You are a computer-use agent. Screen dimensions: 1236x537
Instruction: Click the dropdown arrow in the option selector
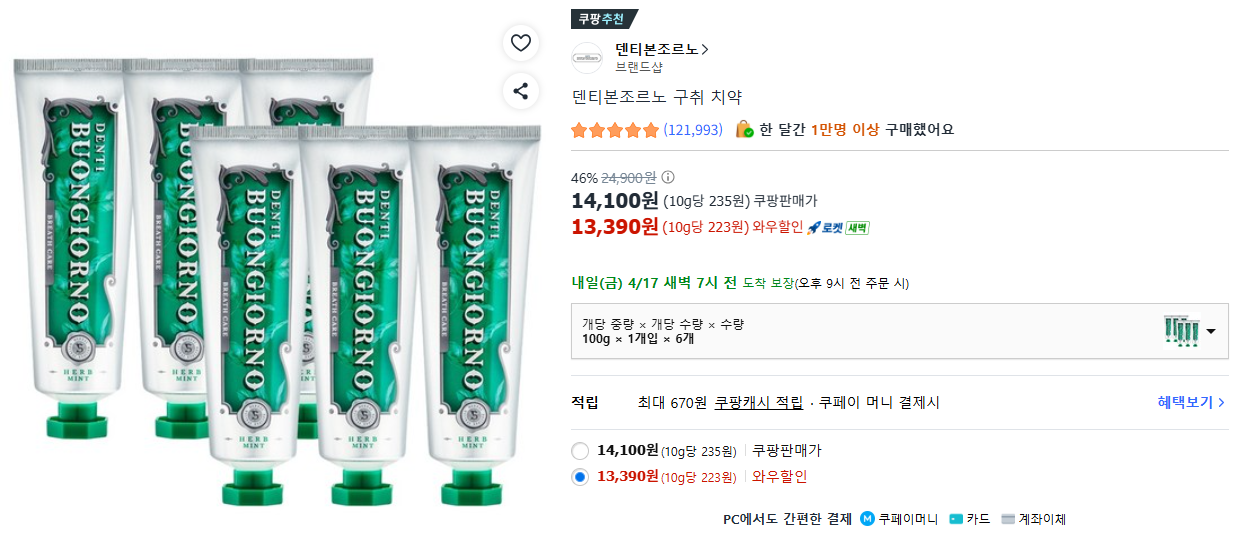(1211, 332)
